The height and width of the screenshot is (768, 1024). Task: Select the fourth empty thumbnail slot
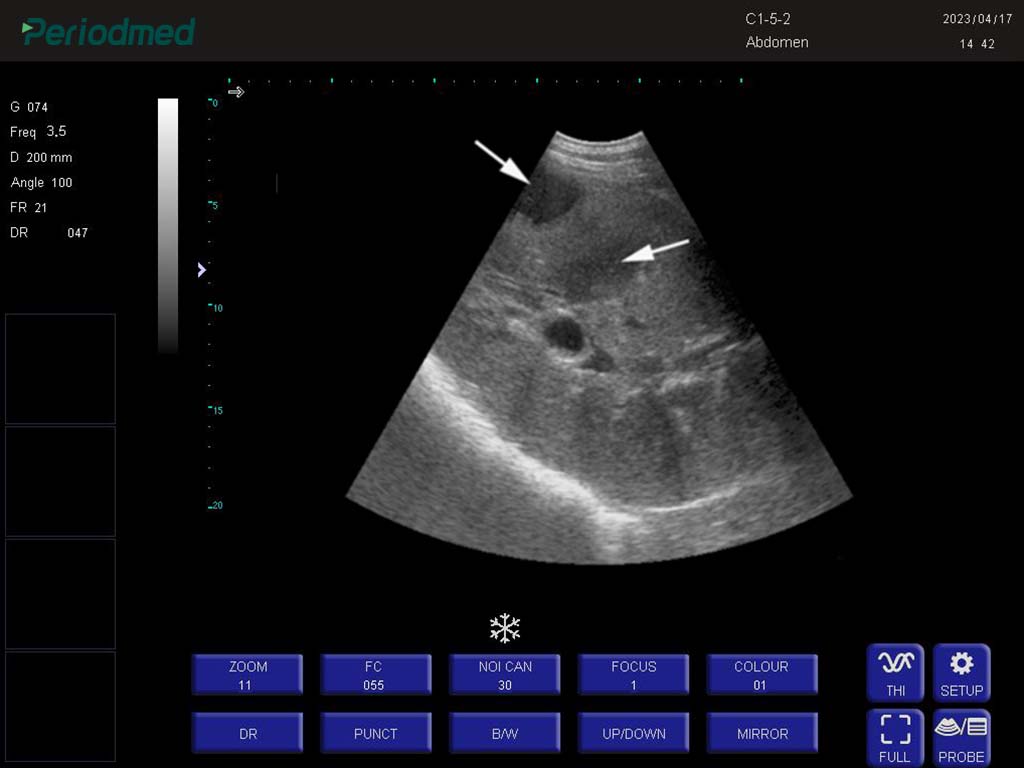click(60, 707)
